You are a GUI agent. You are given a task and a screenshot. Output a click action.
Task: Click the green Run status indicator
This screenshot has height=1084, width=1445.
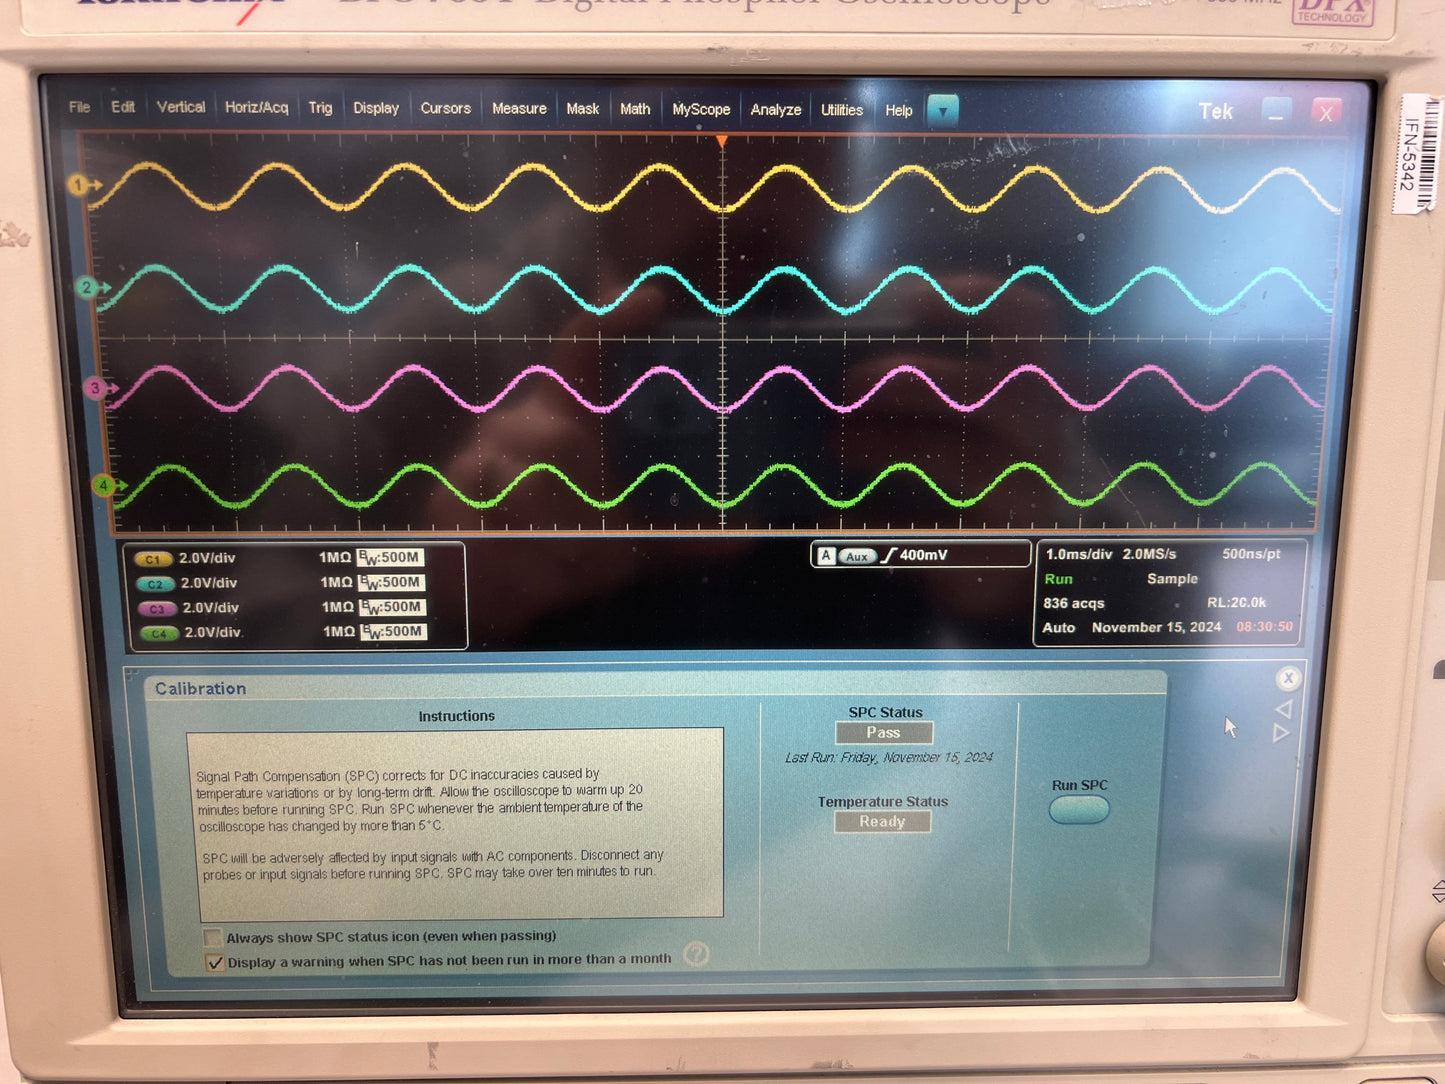pyautogui.click(x=1058, y=579)
